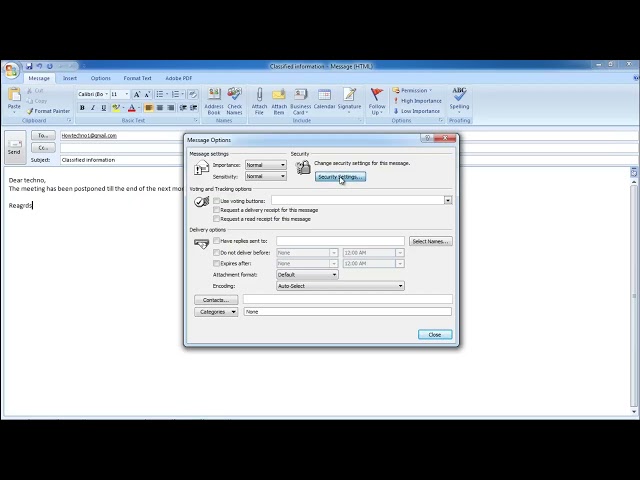Click the Center alignment icon
Viewport: 640px width, 480px height.
[160, 108]
